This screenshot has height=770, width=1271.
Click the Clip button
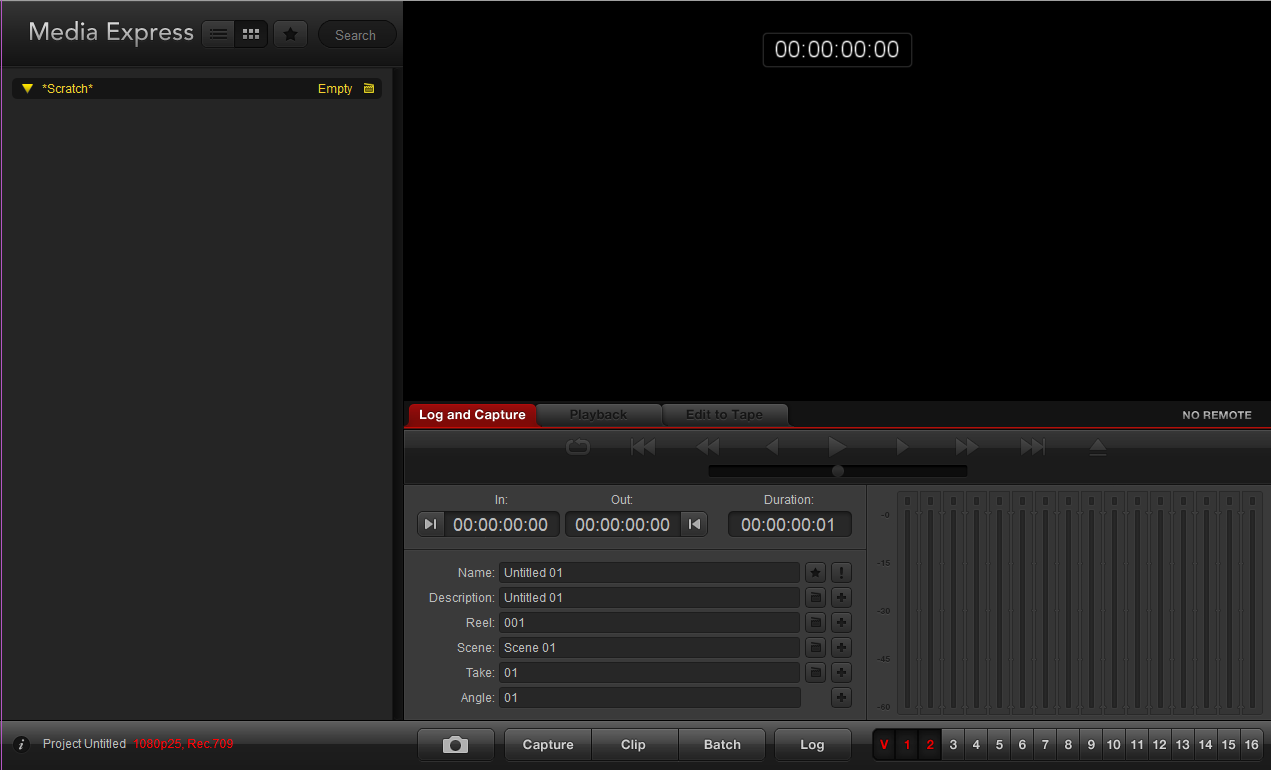(634, 745)
